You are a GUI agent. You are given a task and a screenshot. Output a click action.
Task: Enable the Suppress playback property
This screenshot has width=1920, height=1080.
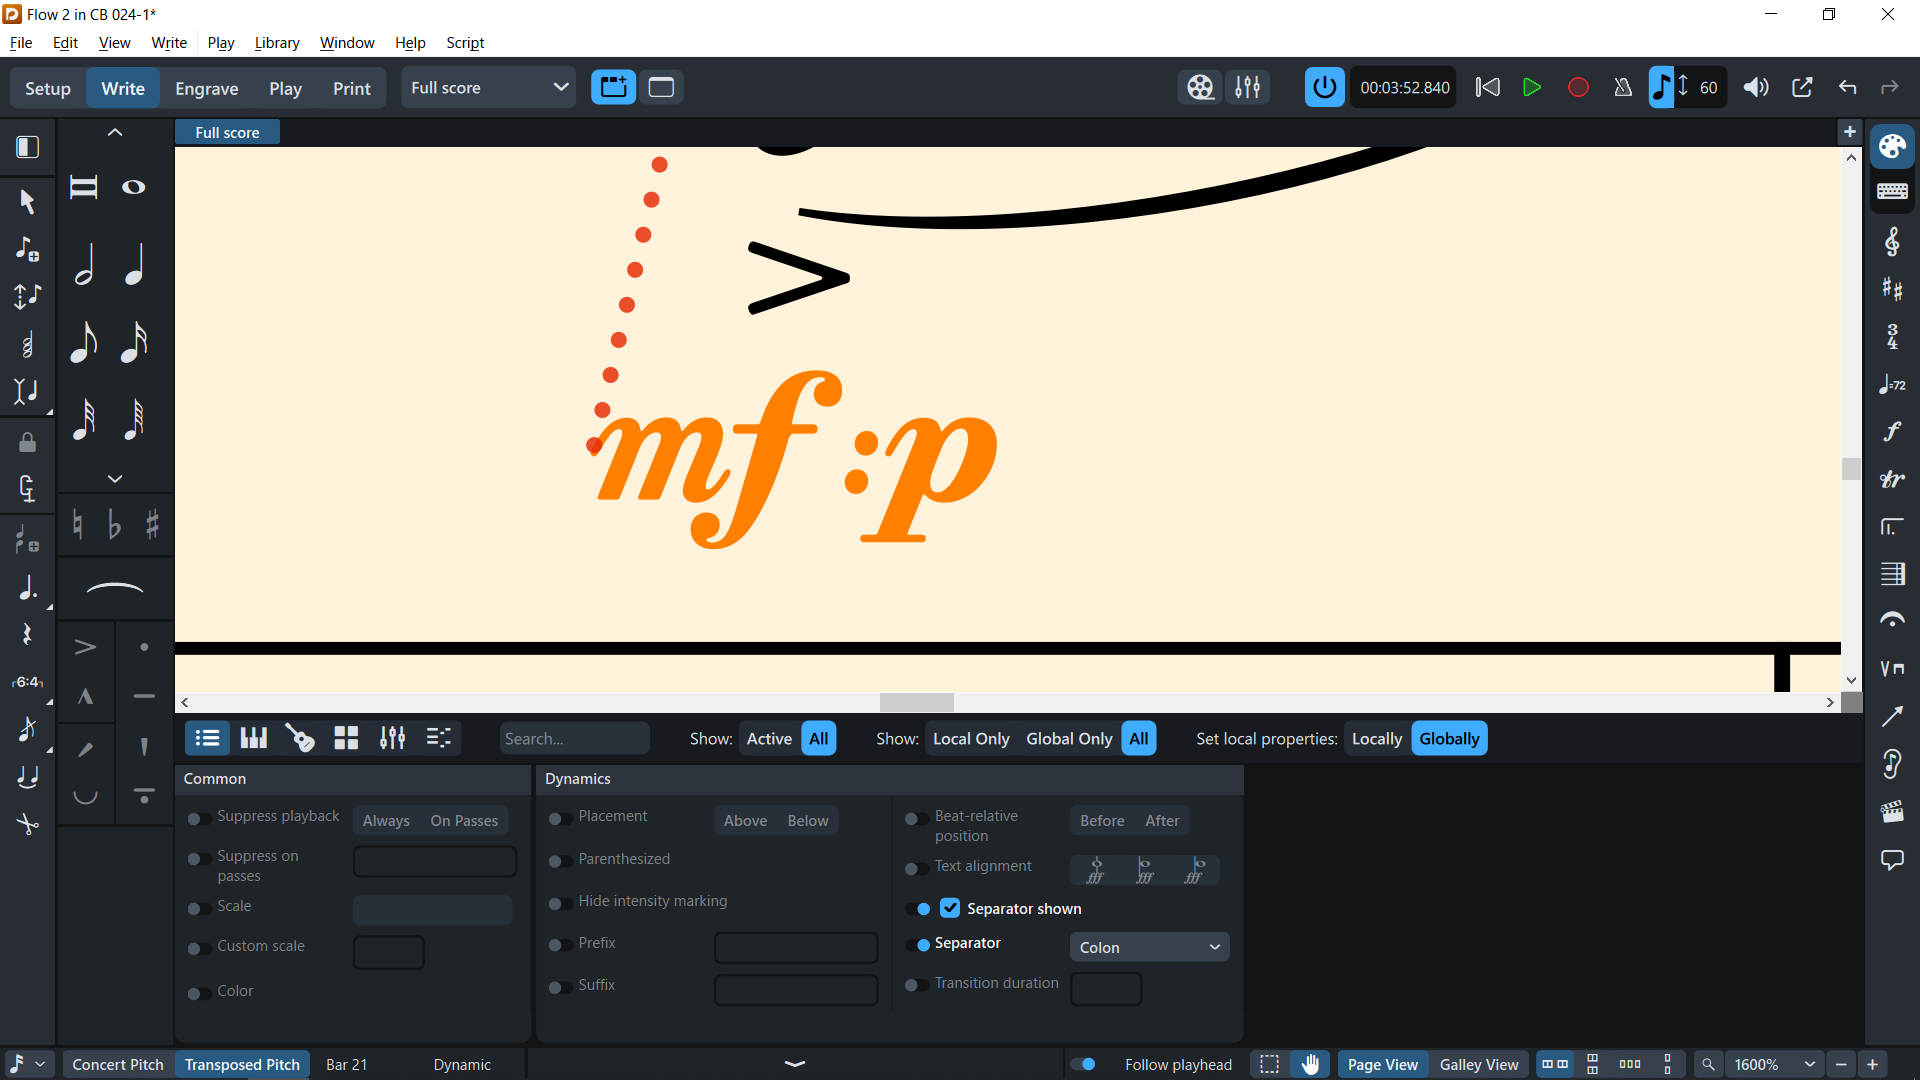pyautogui.click(x=196, y=818)
